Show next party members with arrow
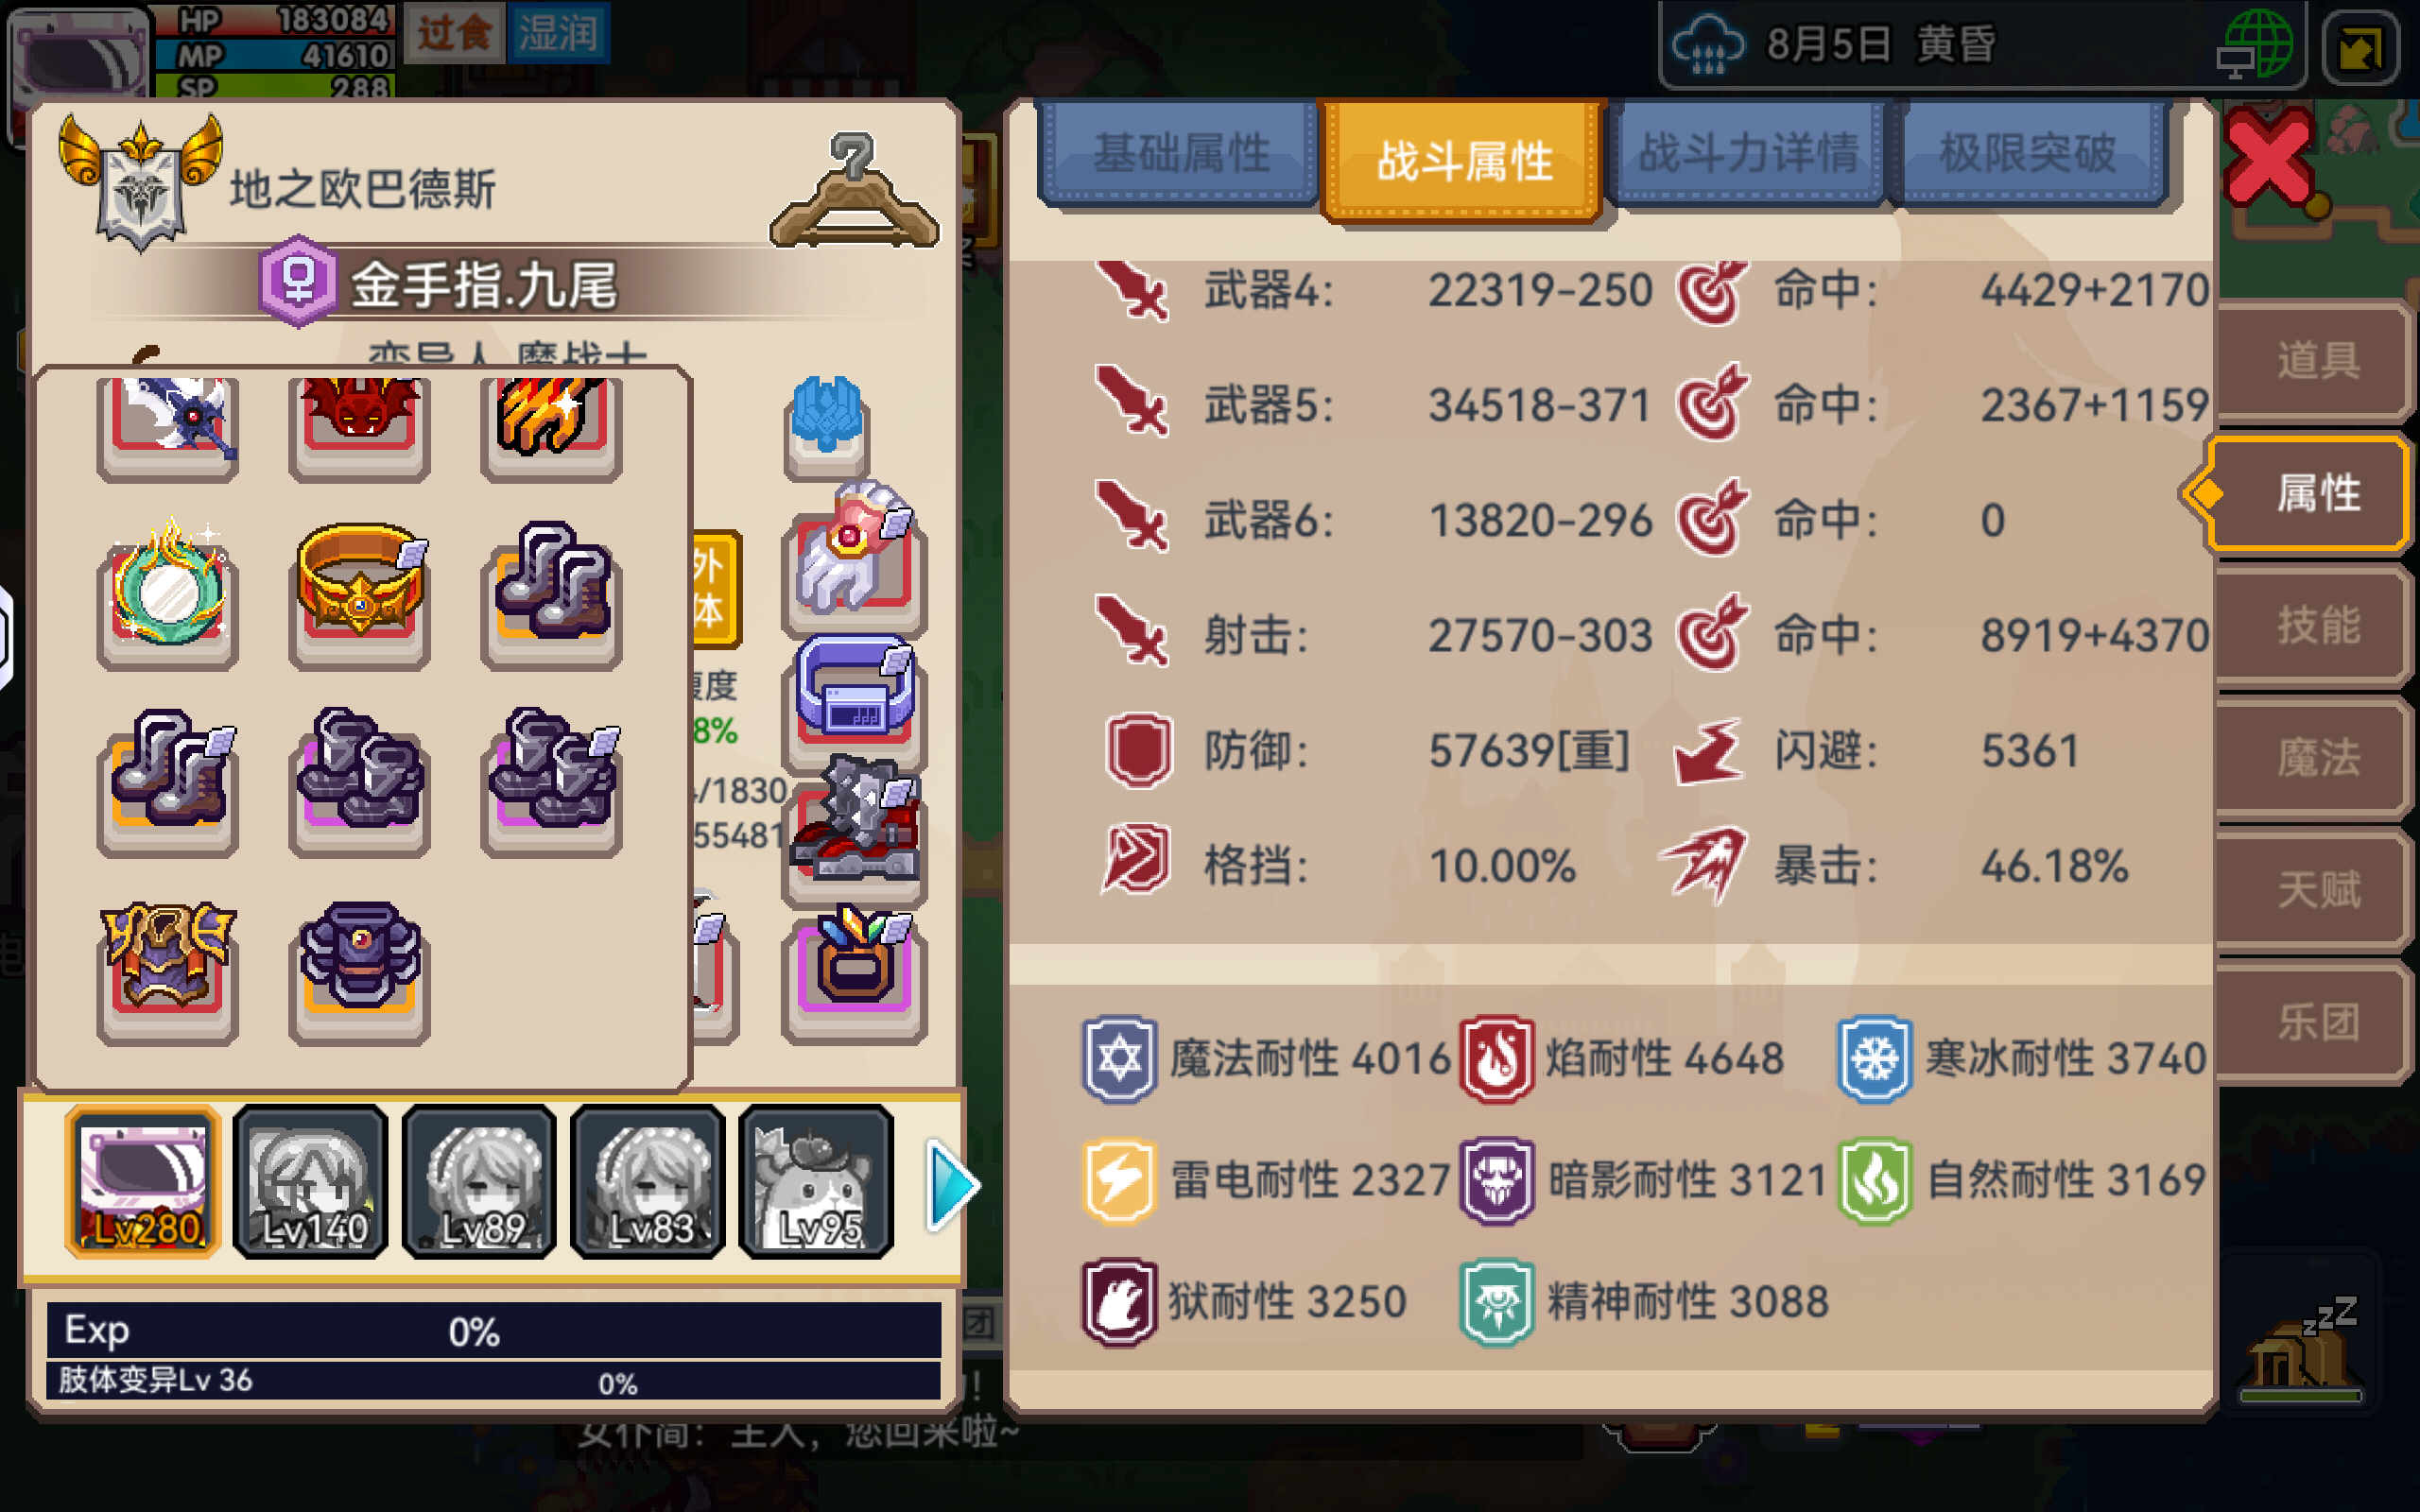2420x1512 pixels. [951, 1186]
